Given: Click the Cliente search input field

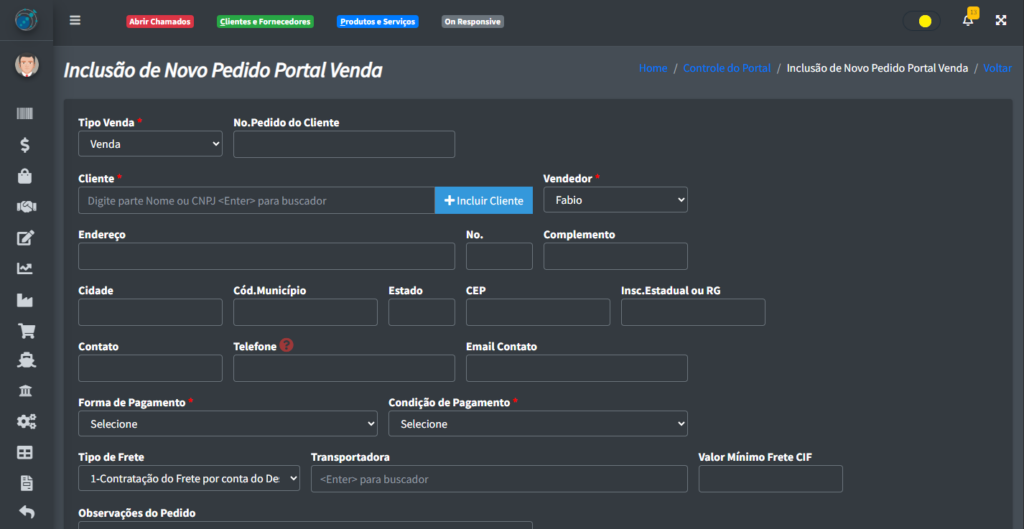Looking at the screenshot, I should [256, 200].
